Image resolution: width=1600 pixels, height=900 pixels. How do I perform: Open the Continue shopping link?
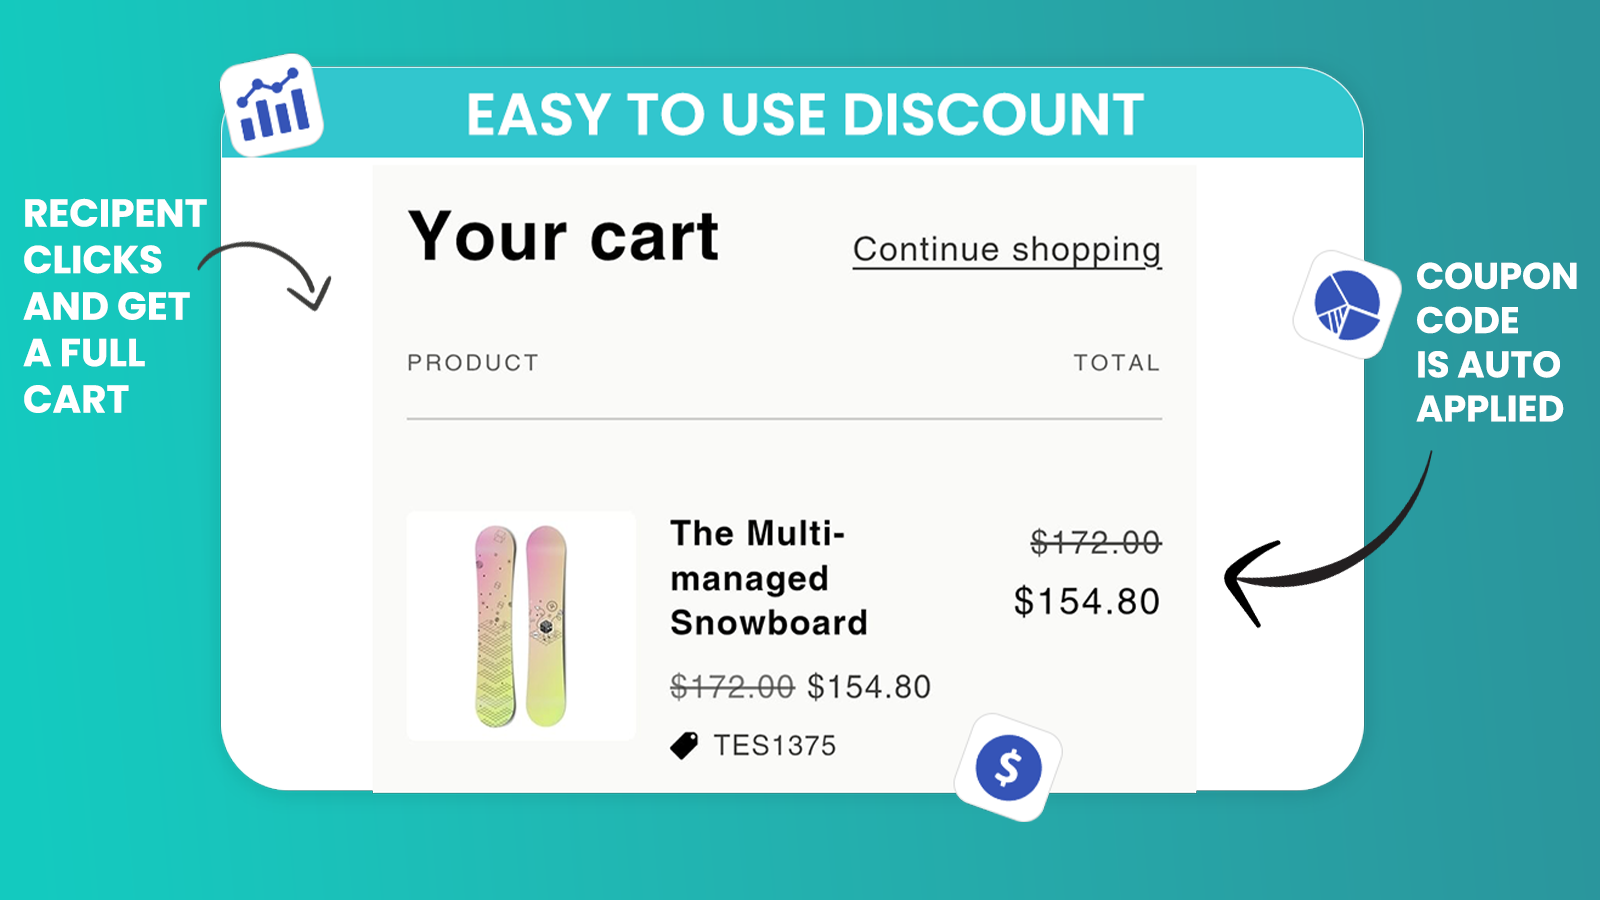click(x=1007, y=250)
